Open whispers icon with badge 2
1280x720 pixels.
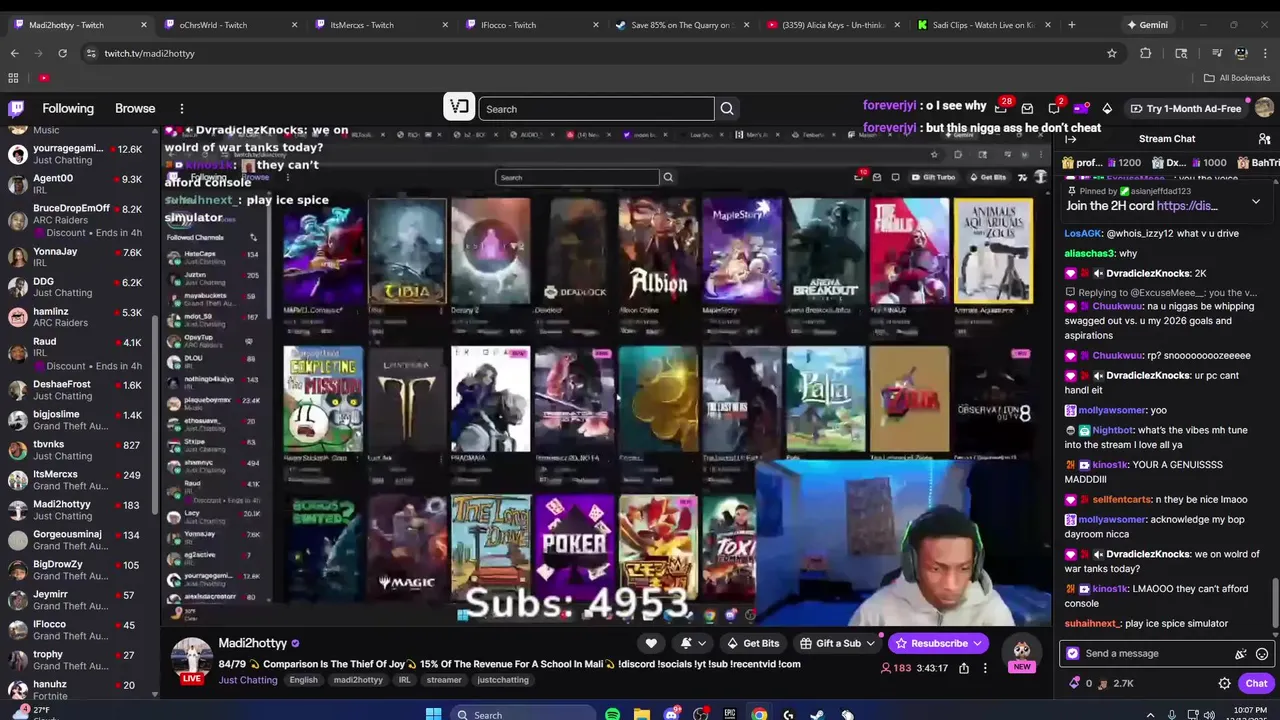point(1054,108)
